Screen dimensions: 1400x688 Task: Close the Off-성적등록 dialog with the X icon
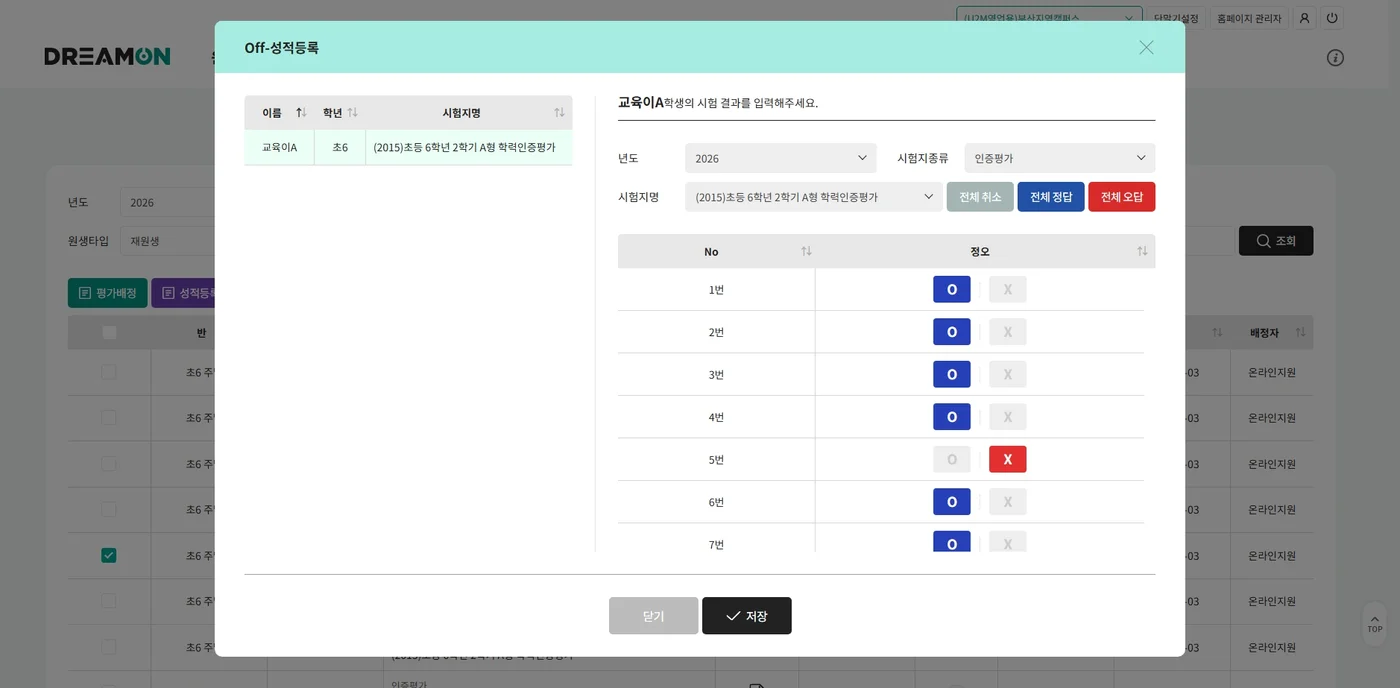(1146, 47)
